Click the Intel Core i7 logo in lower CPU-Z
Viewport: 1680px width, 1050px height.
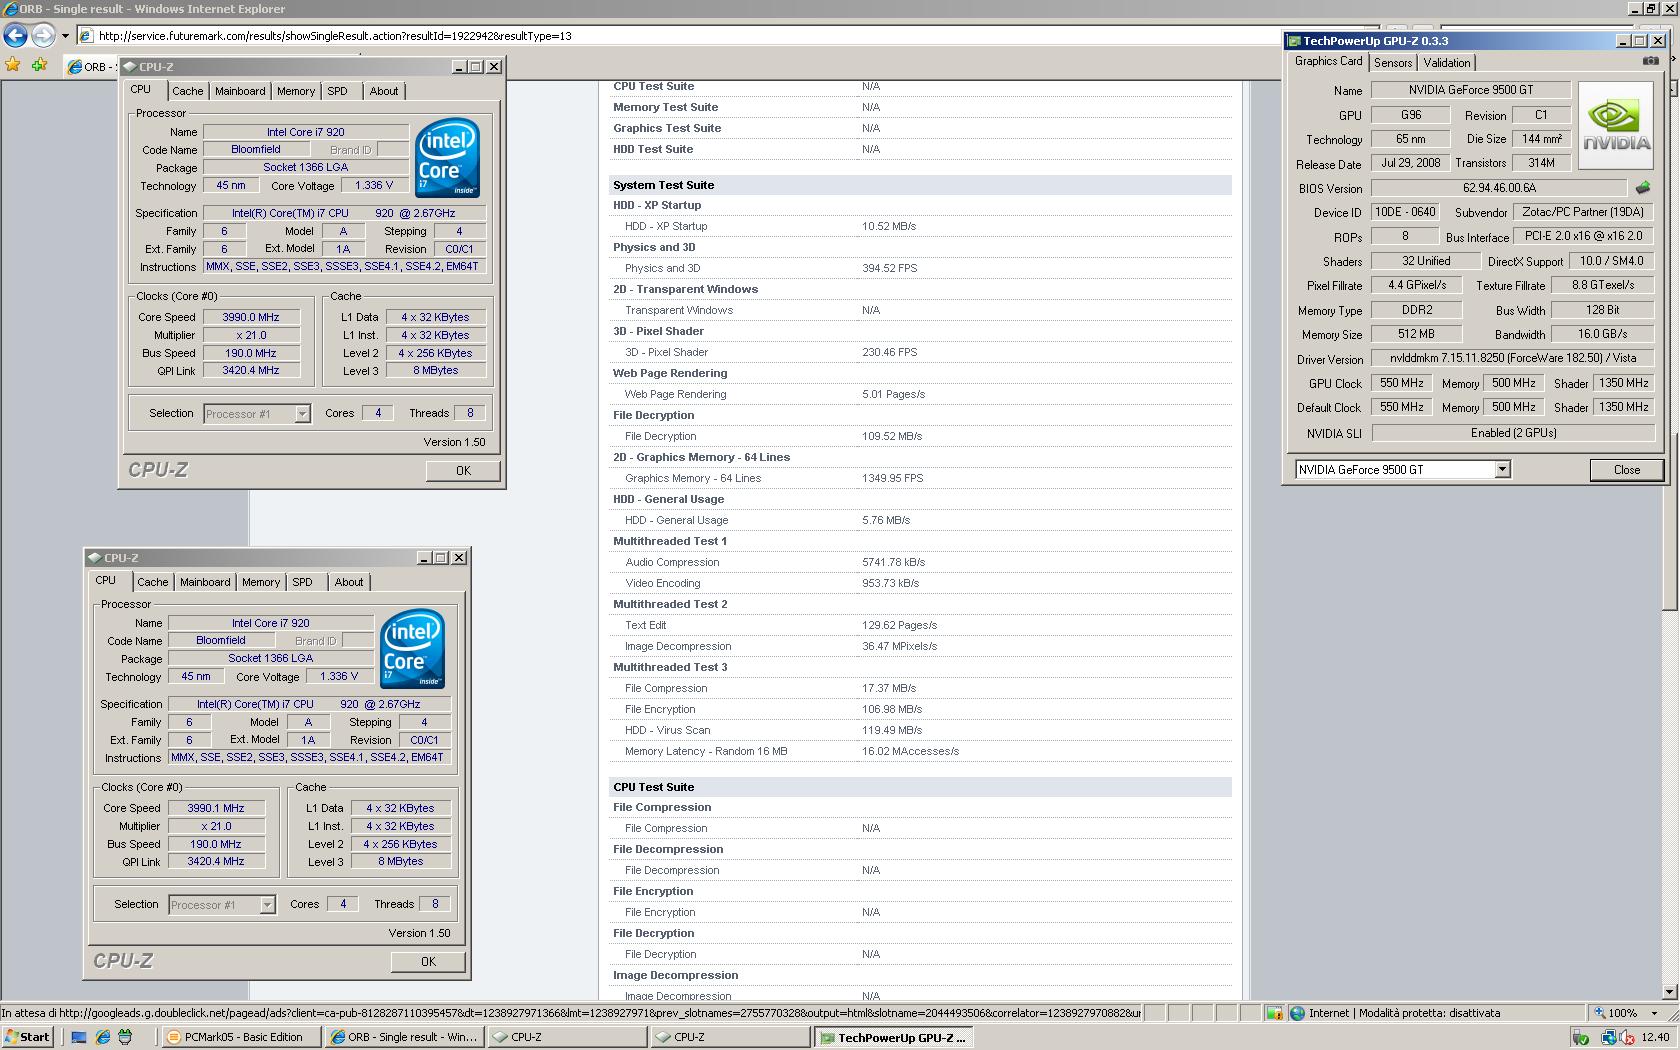(411, 648)
